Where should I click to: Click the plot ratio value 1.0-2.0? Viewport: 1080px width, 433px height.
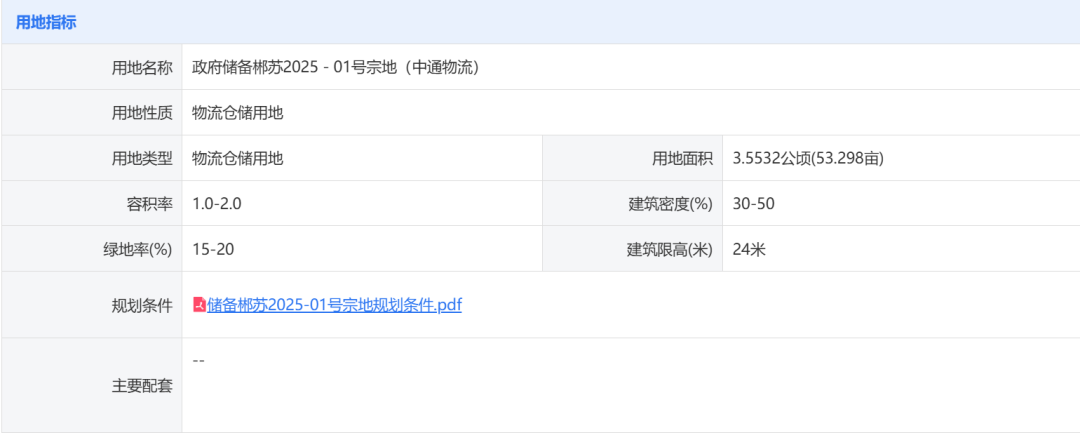pos(217,204)
